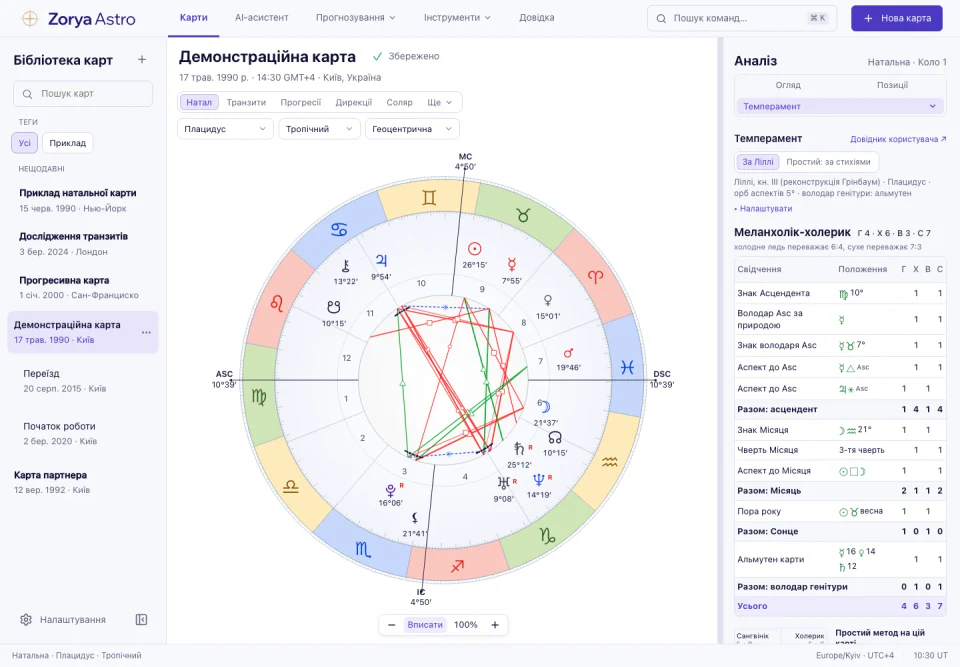Select the За Ліллі method toggle
This screenshot has width=960, height=667.
click(x=758, y=162)
